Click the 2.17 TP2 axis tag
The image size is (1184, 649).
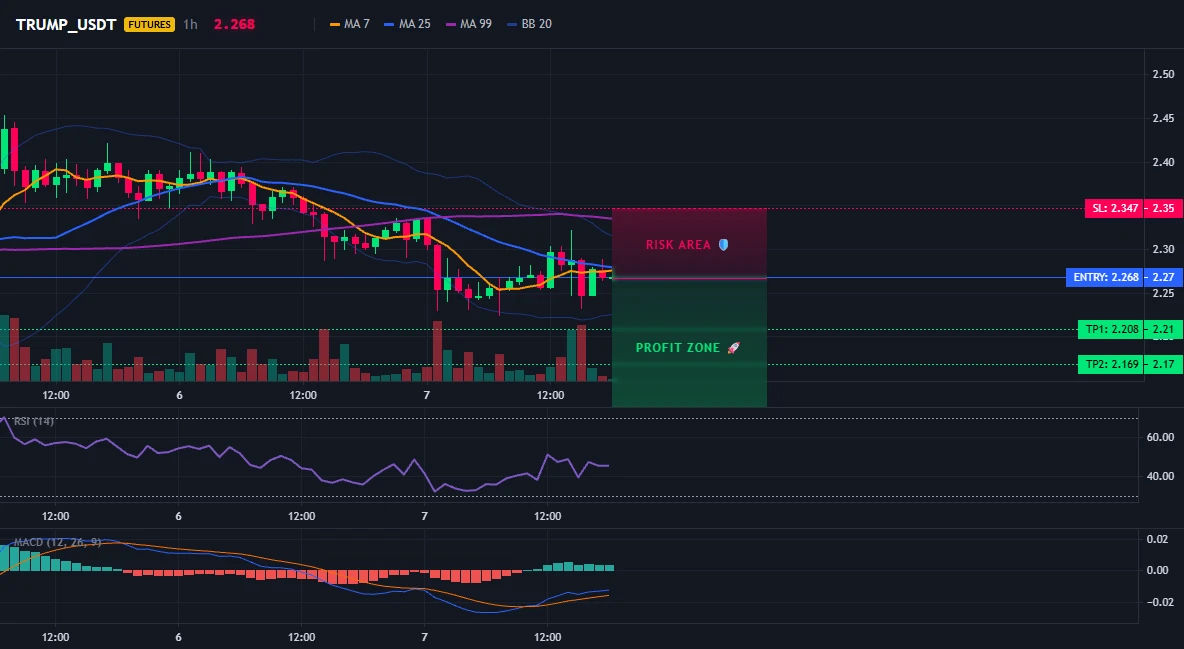[1164, 364]
